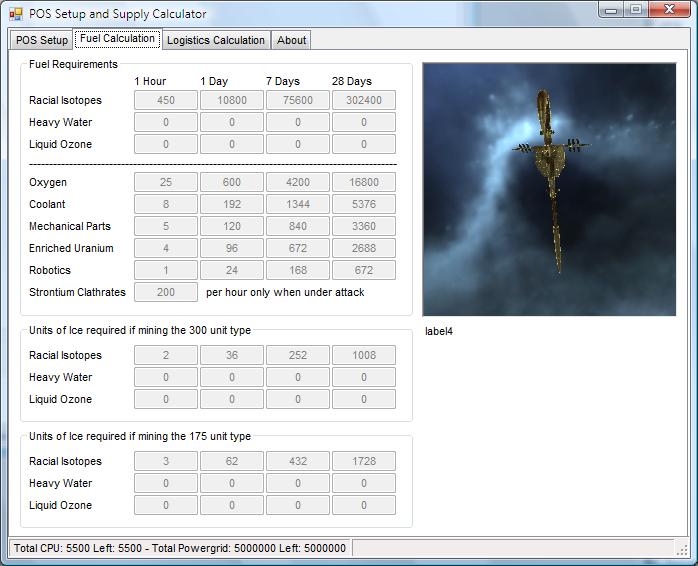Click the Racial Isotopes 28 Days field showing 302400
The width and height of the screenshot is (698, 566).
(x=364, y=100)
